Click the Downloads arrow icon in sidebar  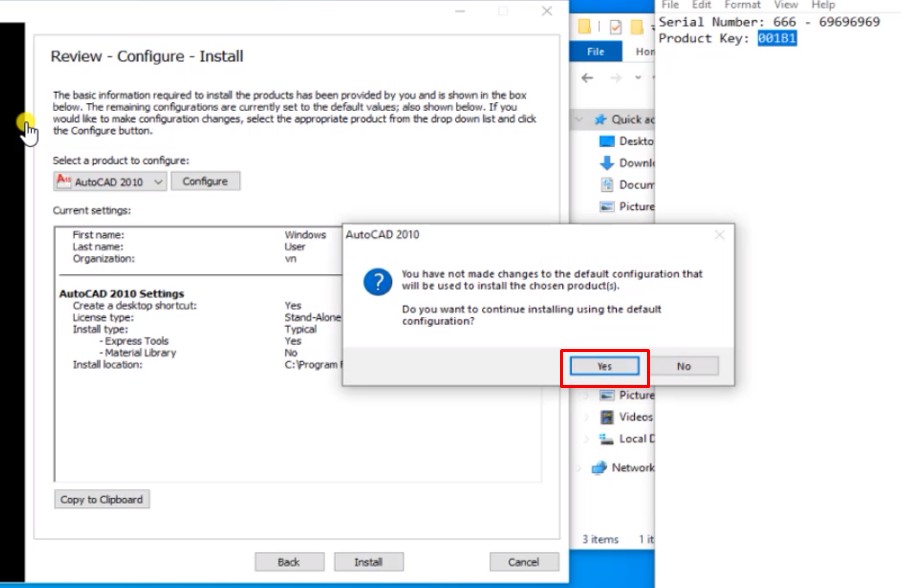click(x=607, y=163)
